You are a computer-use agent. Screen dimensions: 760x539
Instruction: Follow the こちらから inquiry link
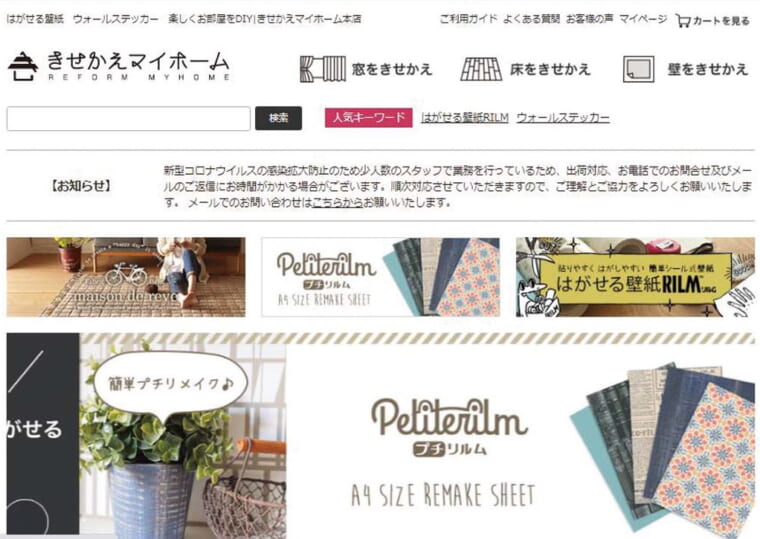[x=337, y=203]
